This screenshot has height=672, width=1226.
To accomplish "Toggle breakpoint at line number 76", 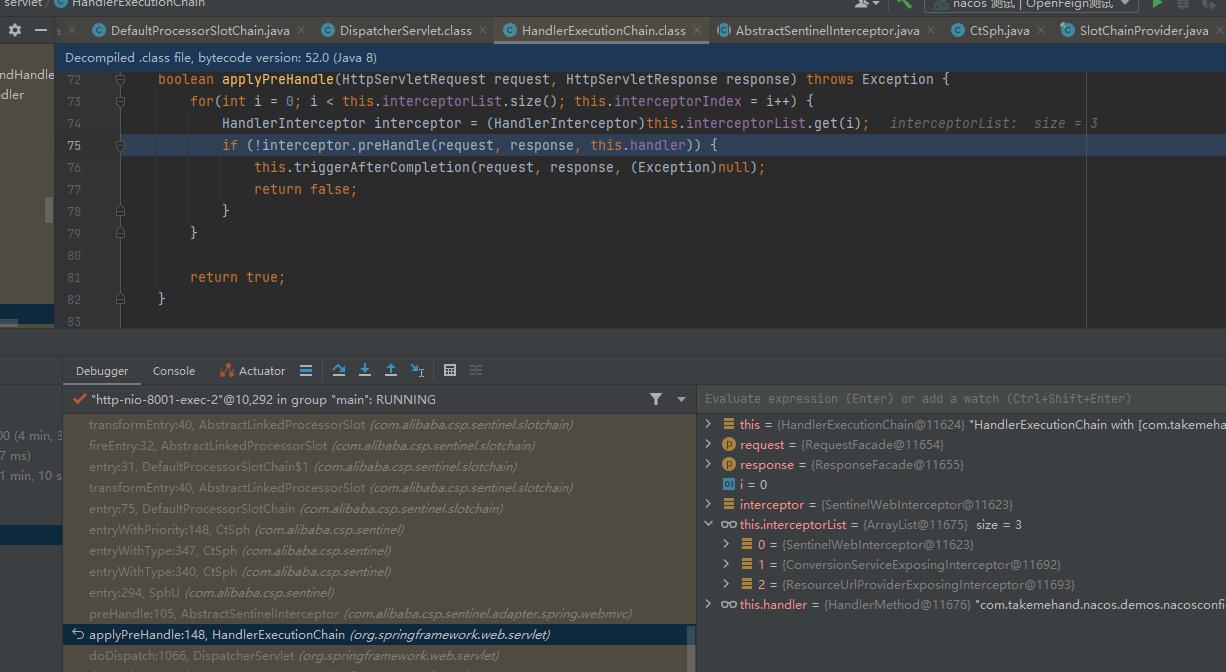I will [x=74, y=167].
